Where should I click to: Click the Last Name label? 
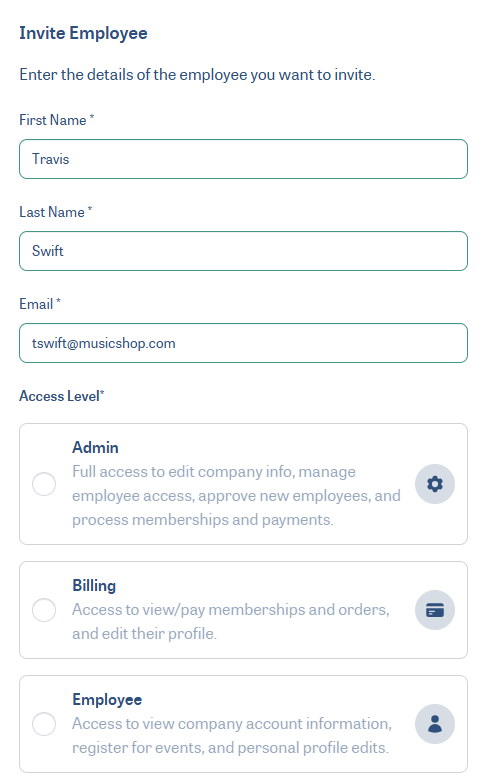pos(56,212)
